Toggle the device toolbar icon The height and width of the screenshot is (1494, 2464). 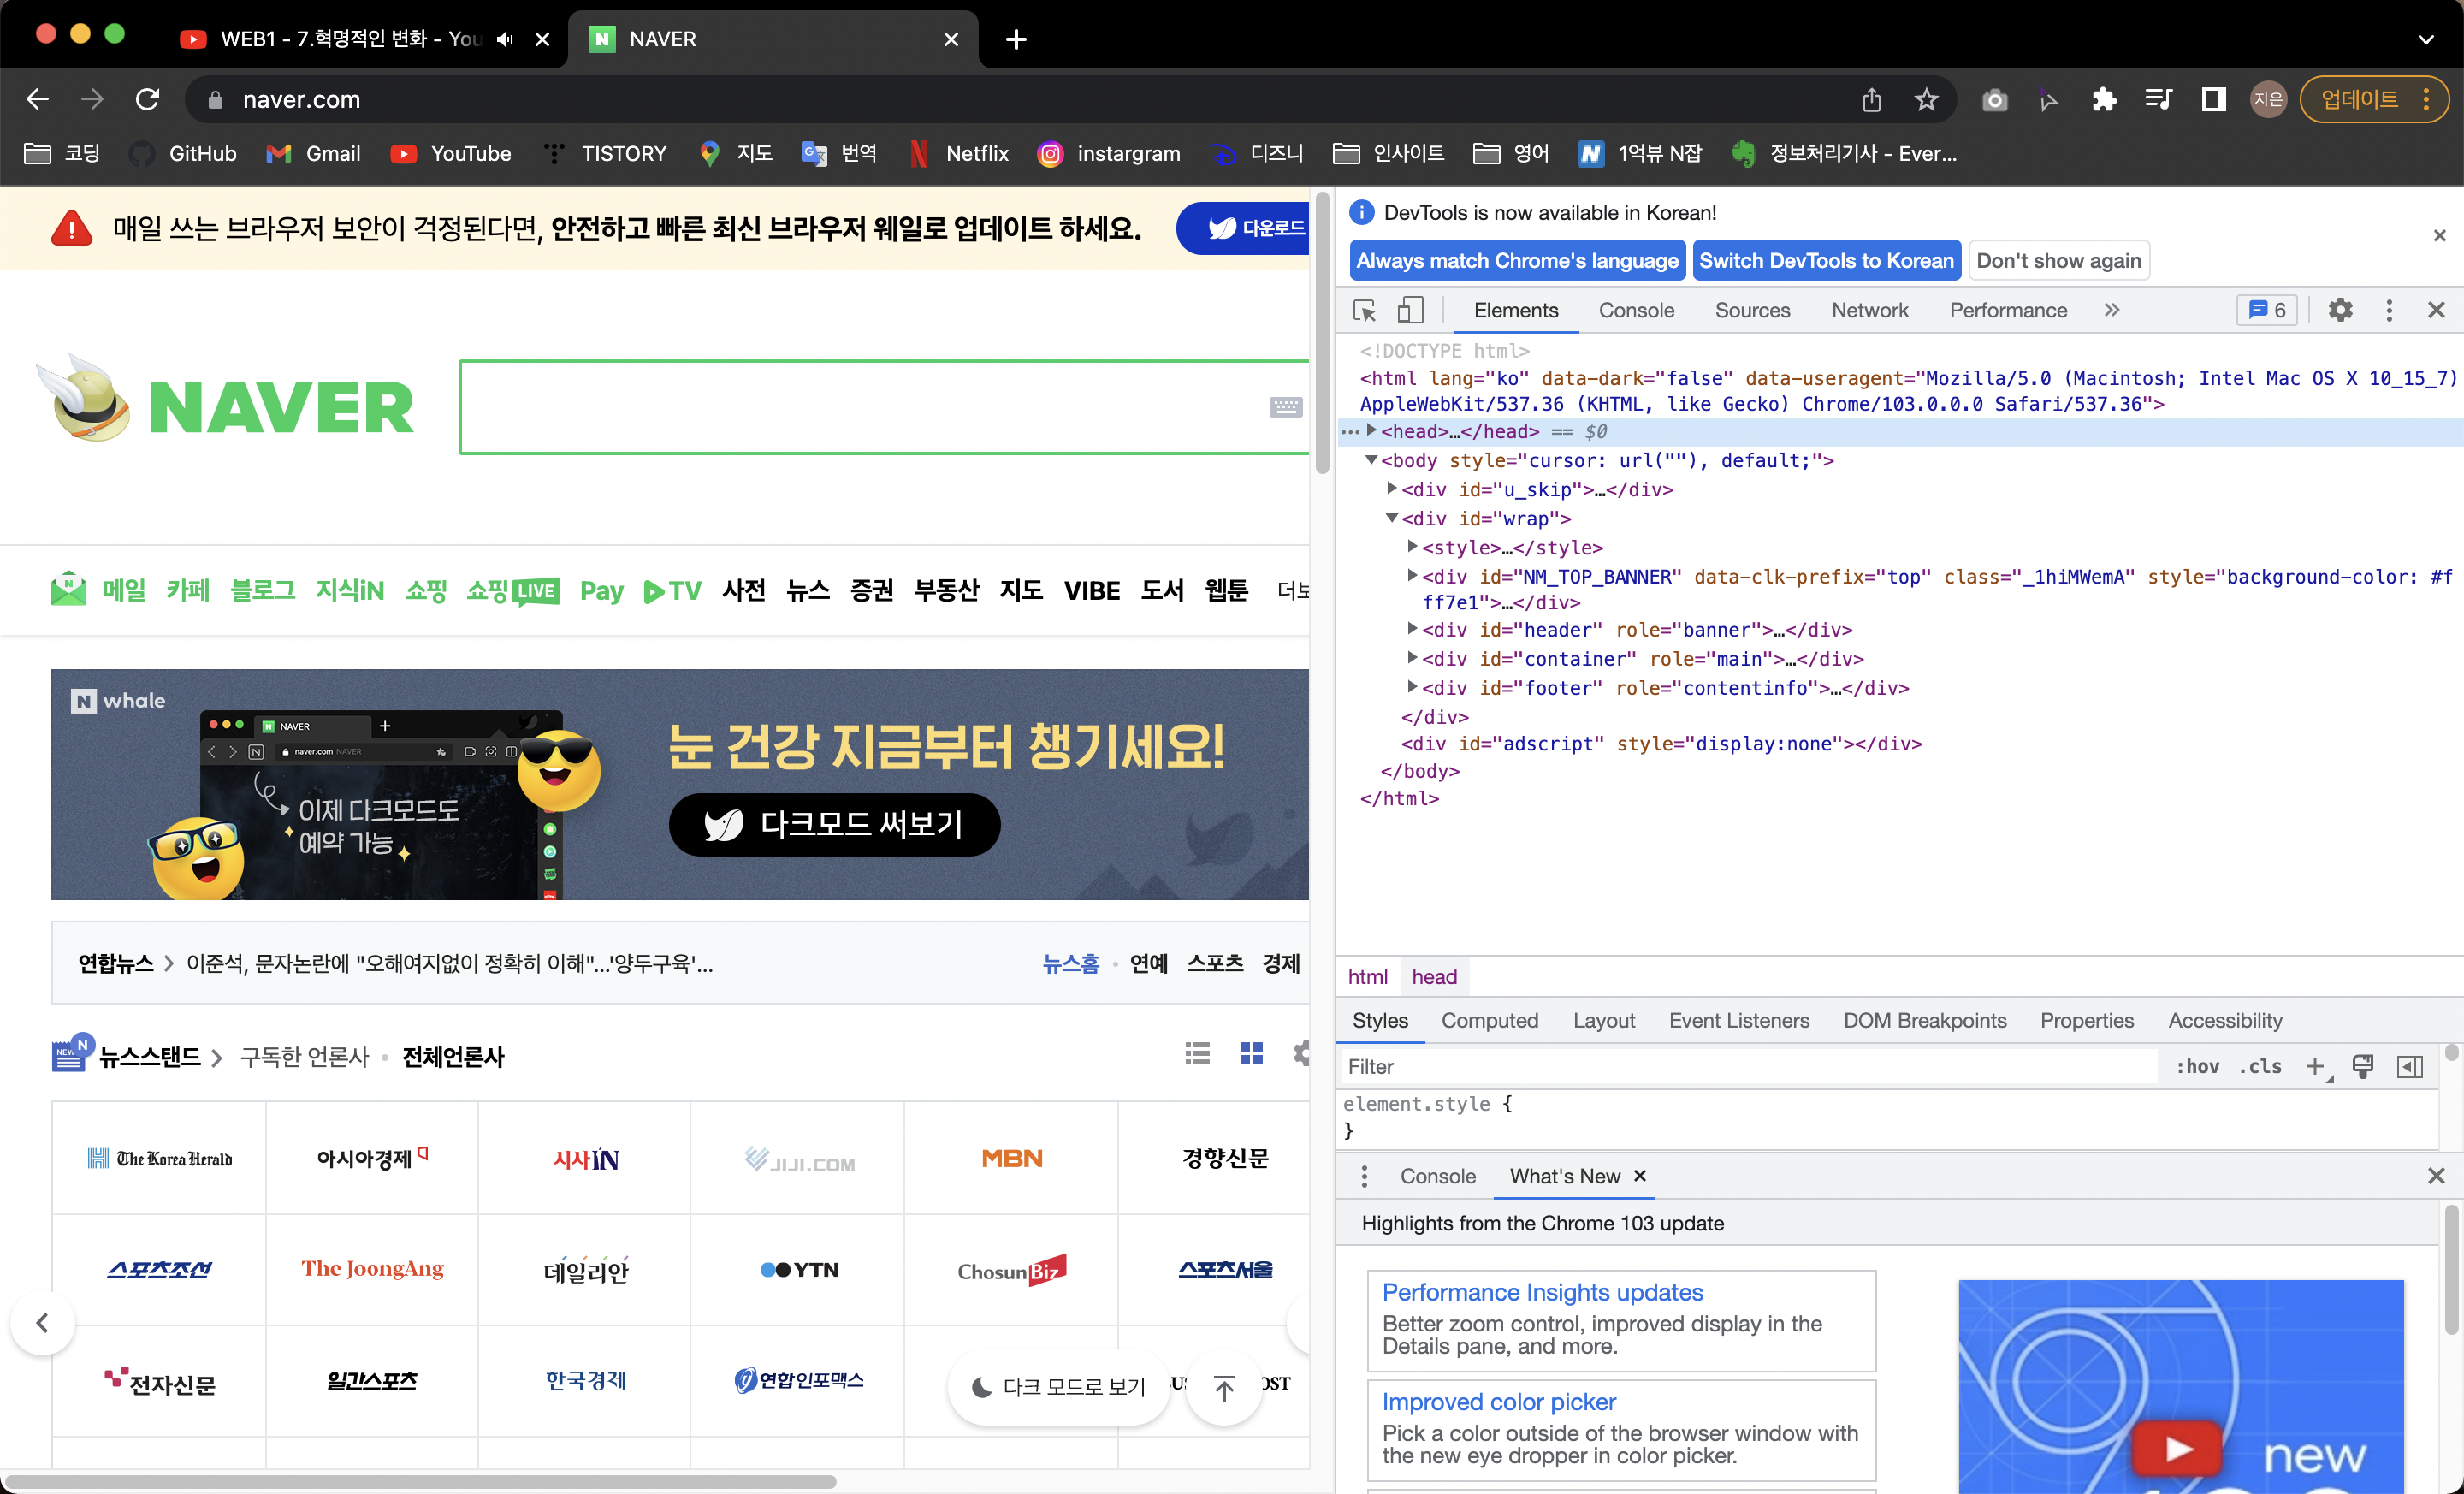(1410, 310)
